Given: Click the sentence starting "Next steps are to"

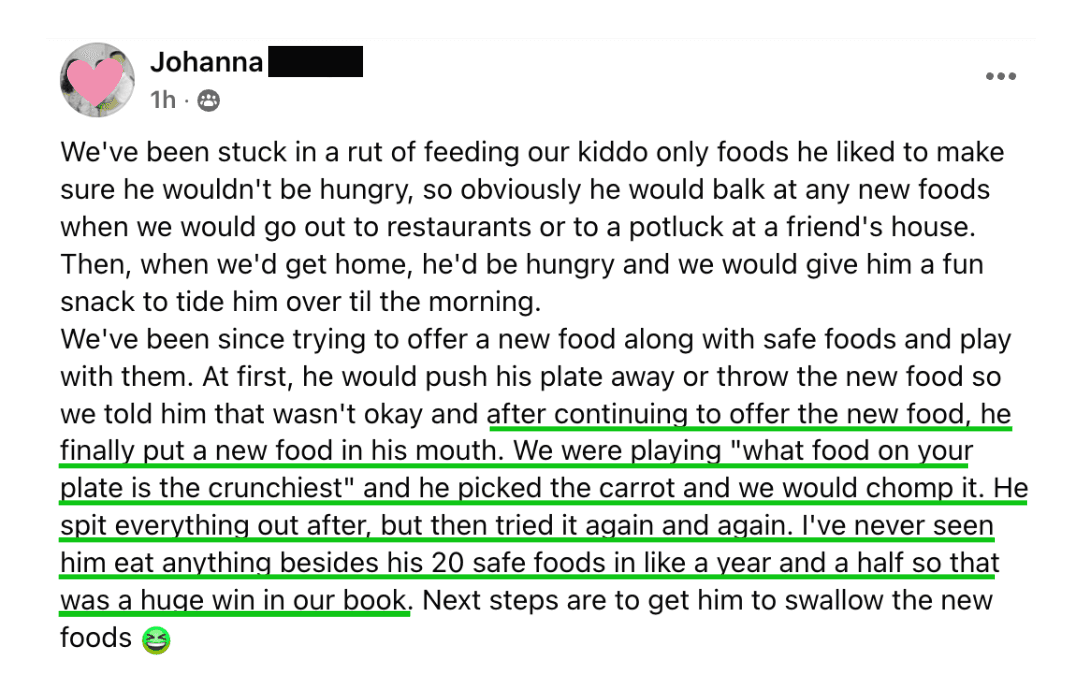Looking at the screenshot, I should (x=707, y=600).
